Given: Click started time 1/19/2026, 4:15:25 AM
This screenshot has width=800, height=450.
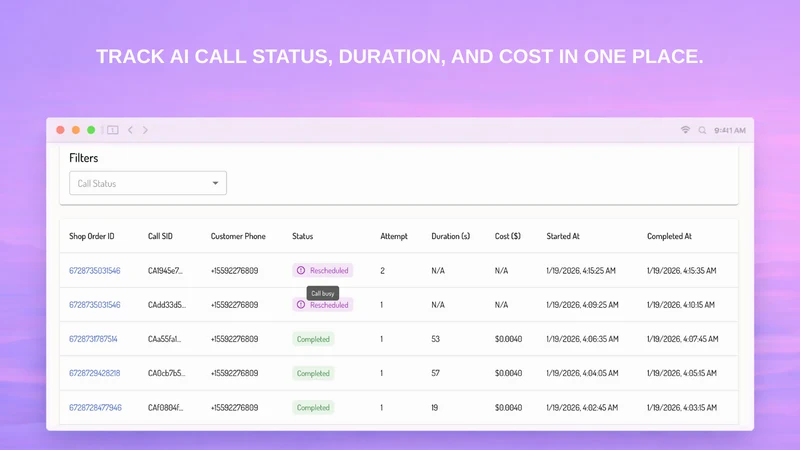Looking at the screenshot, I should pos(581,270).
